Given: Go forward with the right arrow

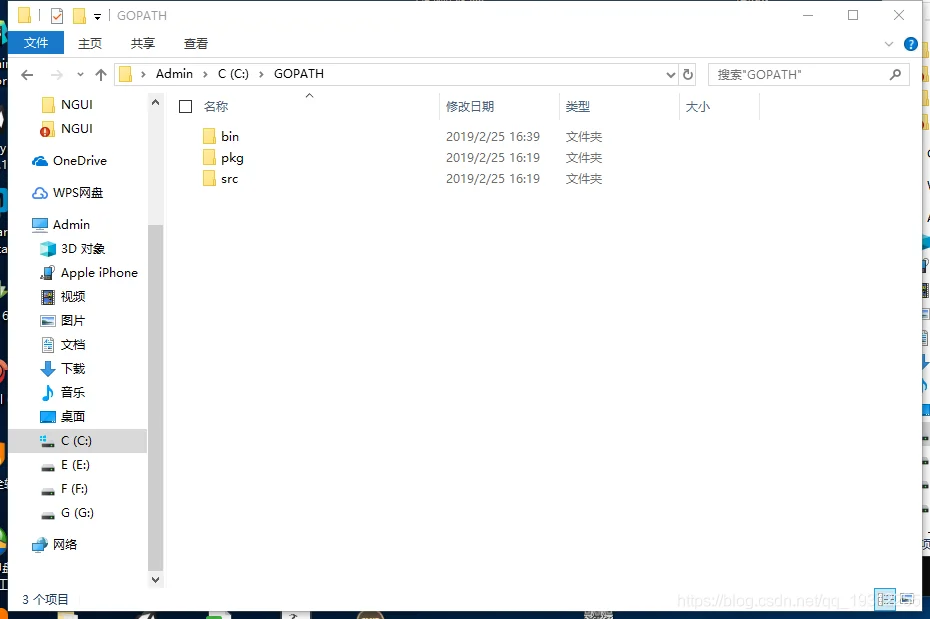Looking at the screenshot, I should pos(57,75).
